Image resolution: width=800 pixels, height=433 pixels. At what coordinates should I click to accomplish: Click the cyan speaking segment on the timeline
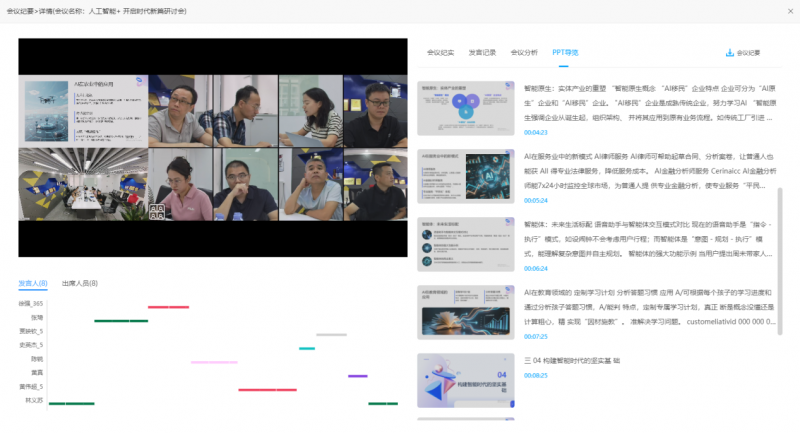307,348
